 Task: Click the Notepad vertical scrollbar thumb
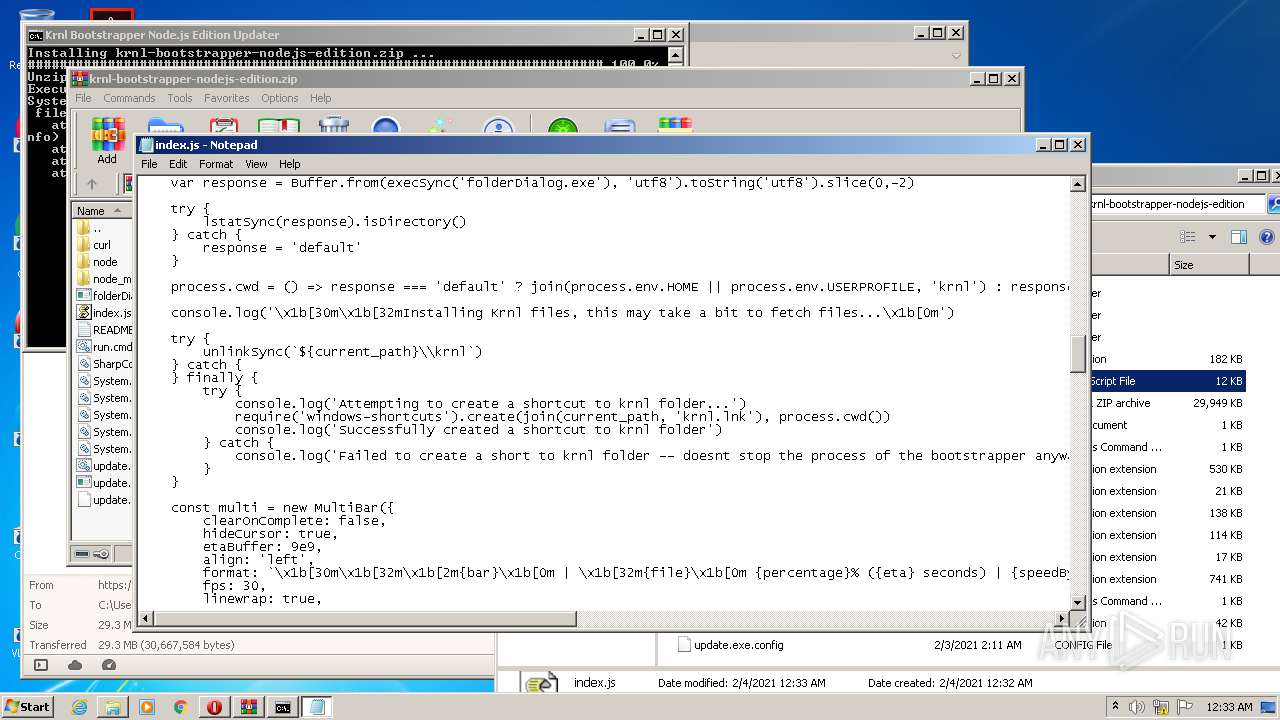[1078, 354]
